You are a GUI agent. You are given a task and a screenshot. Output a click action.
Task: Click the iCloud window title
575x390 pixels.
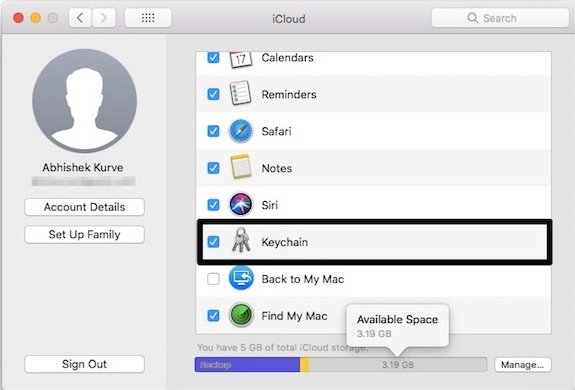(x=289, y=19)
